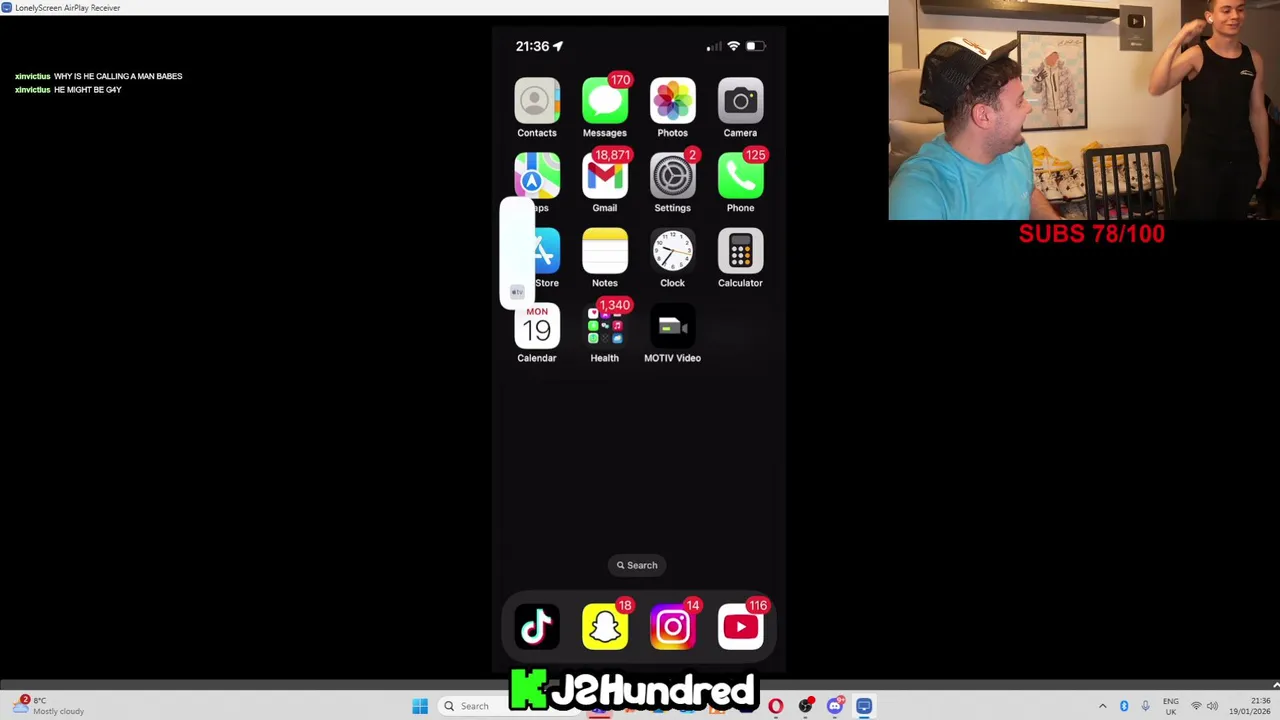
Task: Open the Phone app with 125 badge
Action: tap(741, 176)
